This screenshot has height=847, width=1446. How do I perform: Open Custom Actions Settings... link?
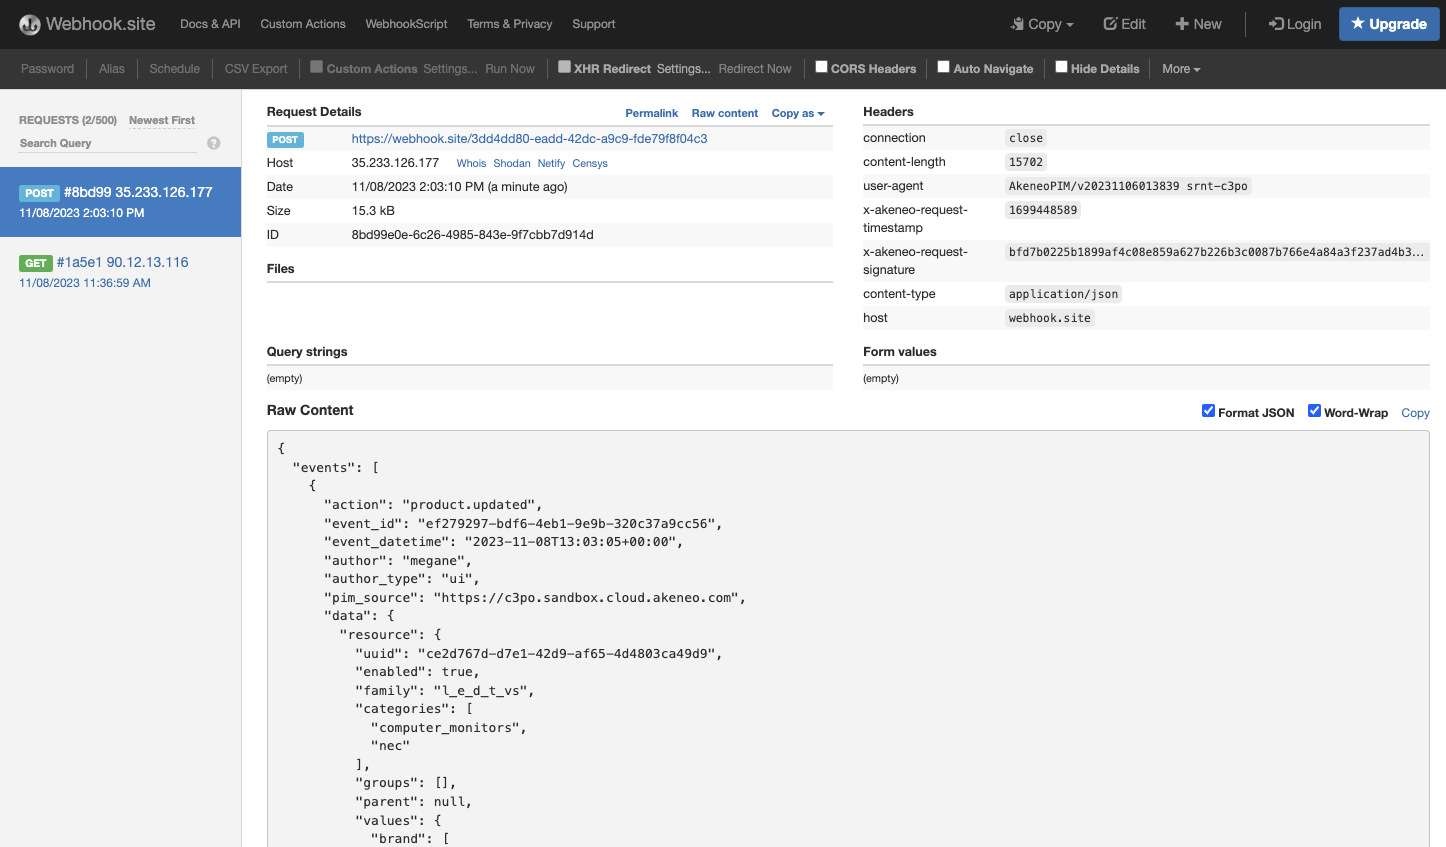tap(450, 69)
